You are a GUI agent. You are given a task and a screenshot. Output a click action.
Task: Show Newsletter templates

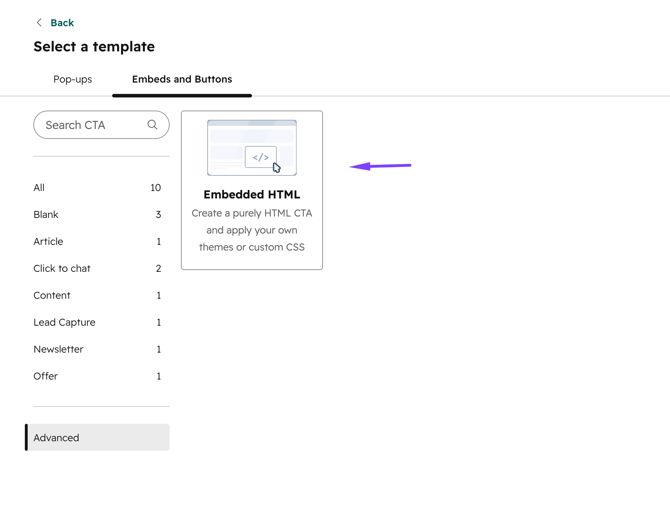(x=97, y=349)
